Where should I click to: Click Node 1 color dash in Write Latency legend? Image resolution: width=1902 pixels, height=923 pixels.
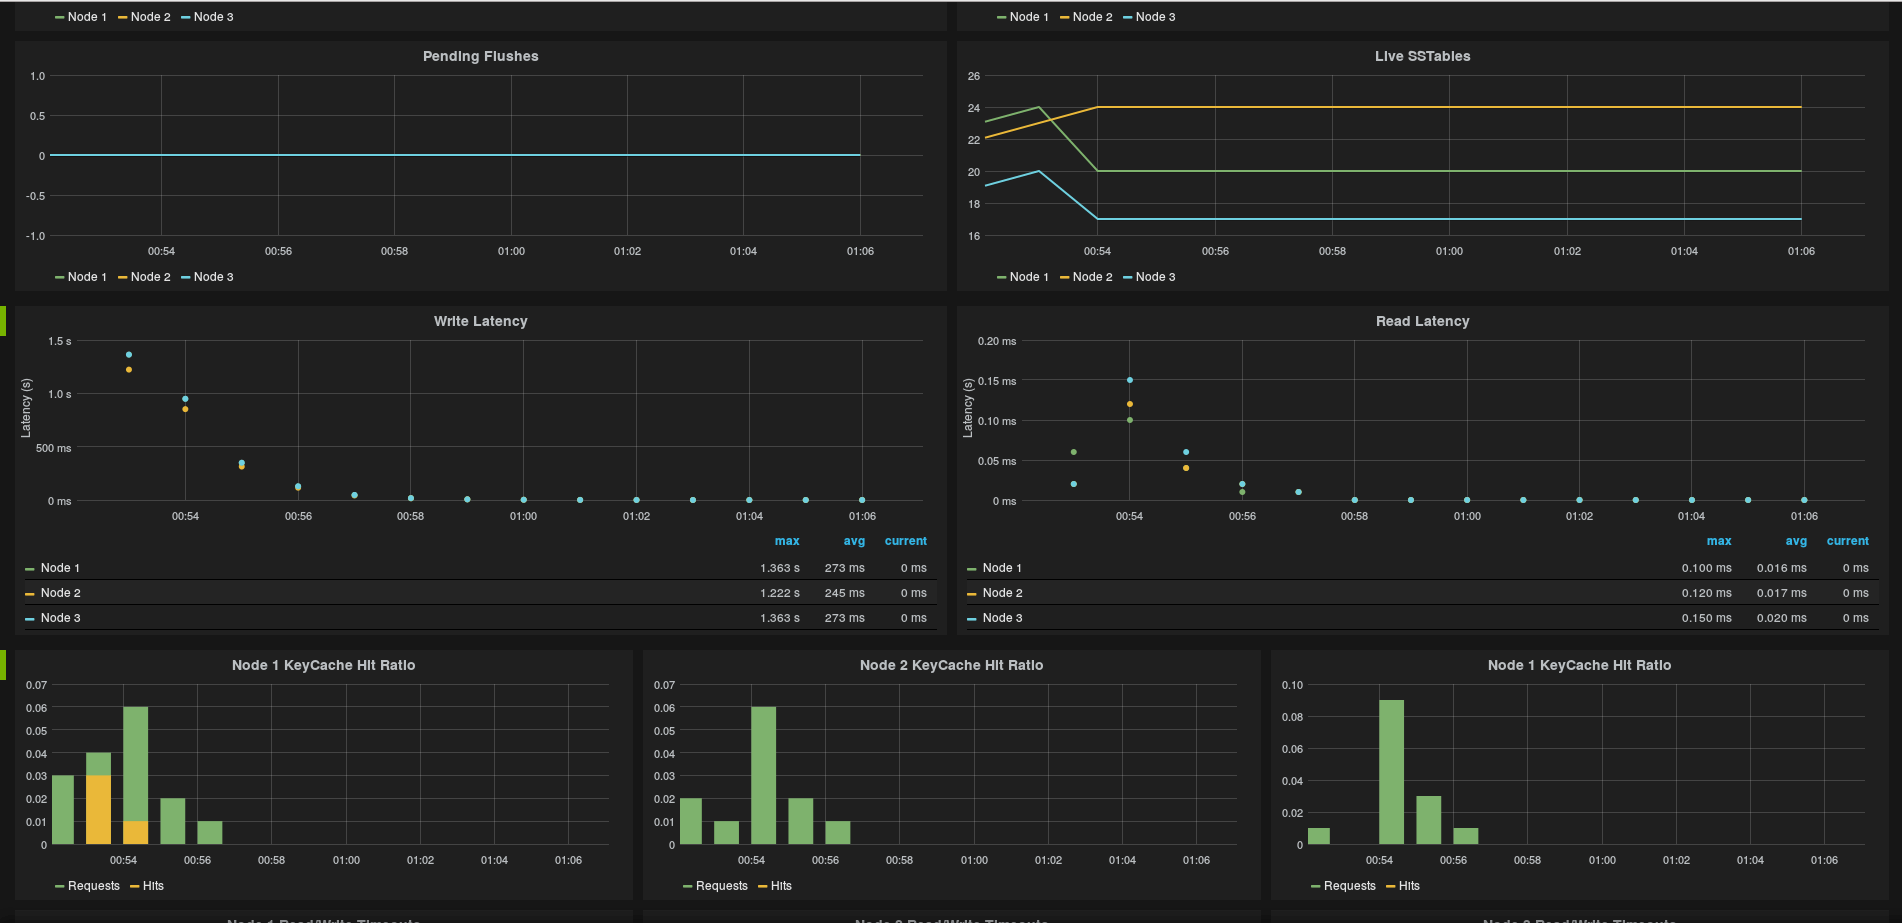(x=30, y=569)
